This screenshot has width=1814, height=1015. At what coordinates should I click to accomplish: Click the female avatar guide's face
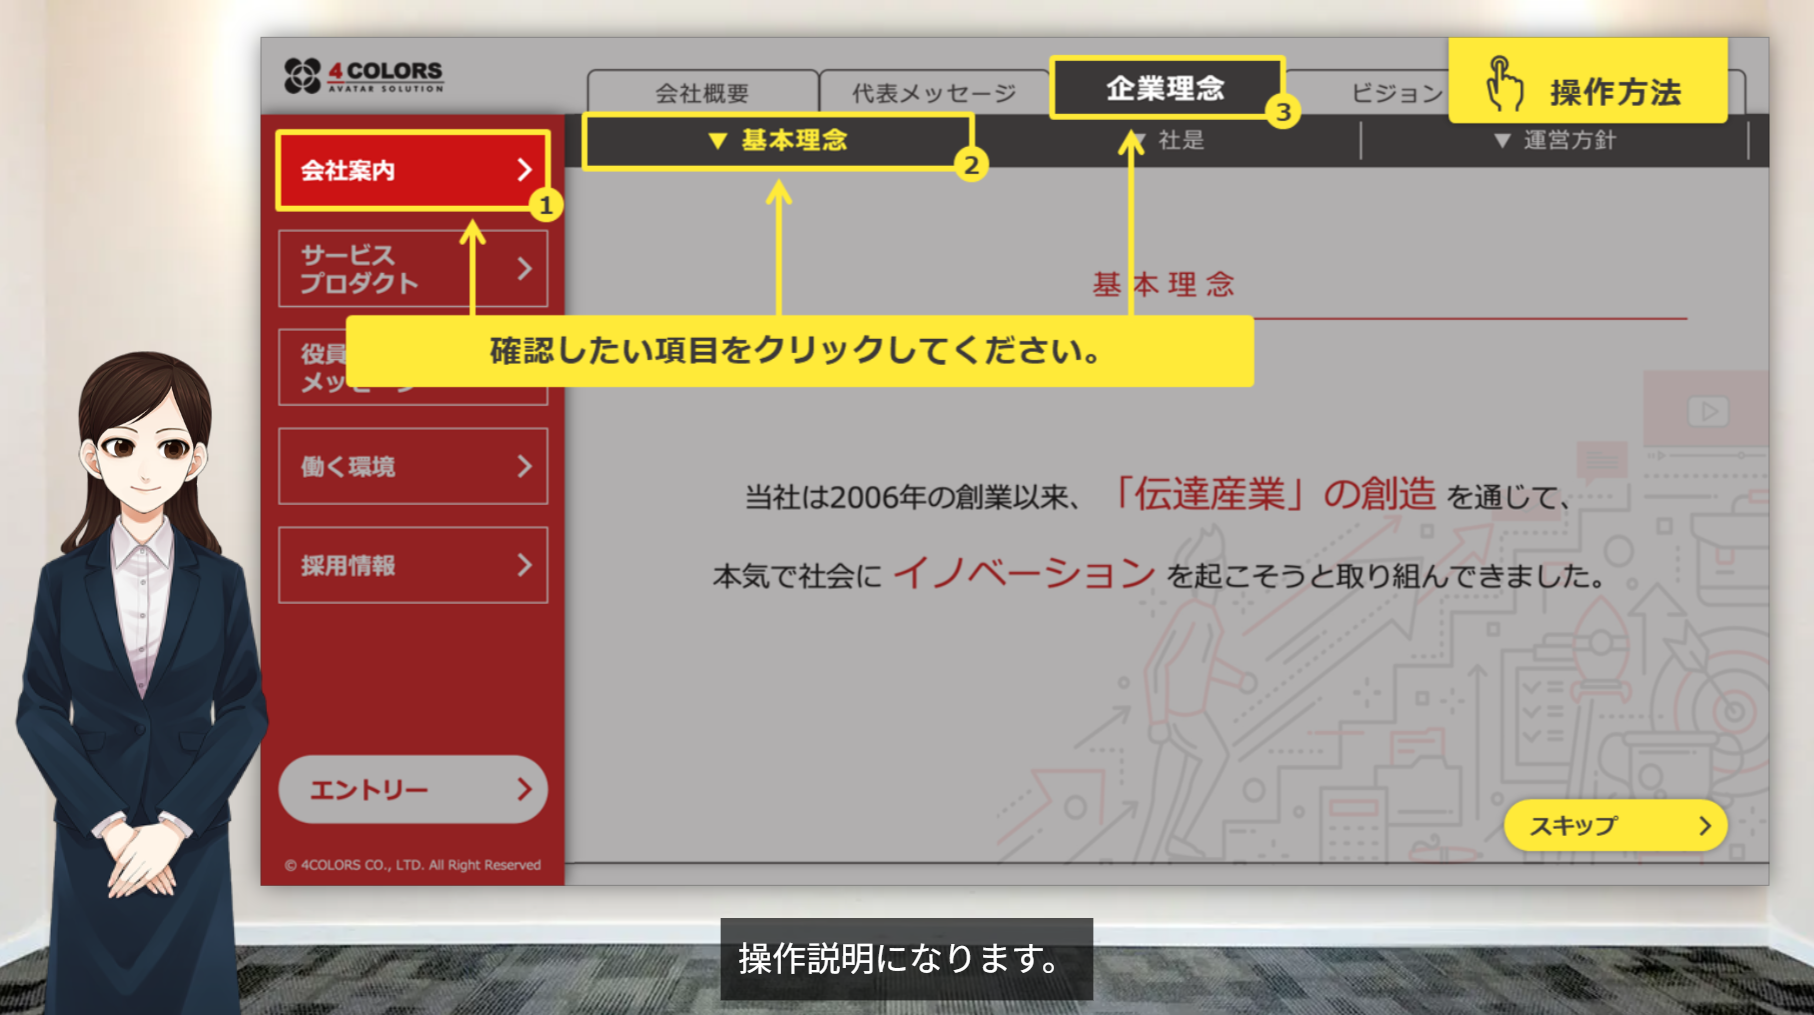point(146,450)
